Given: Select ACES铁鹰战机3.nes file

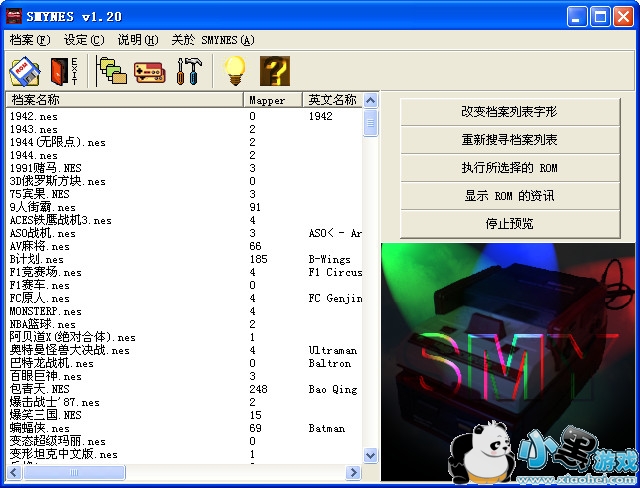Looking at the screenshot, I should (x=60, y=220).
